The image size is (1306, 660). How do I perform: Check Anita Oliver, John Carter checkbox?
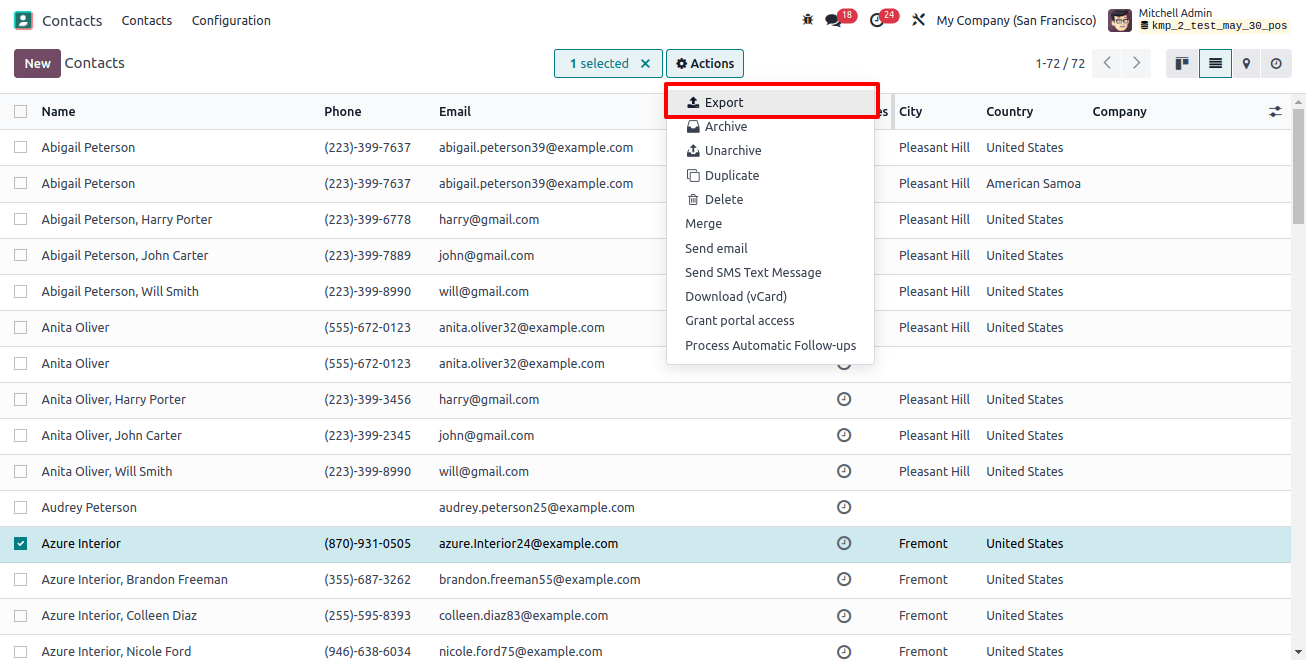[x=20, y=436]
